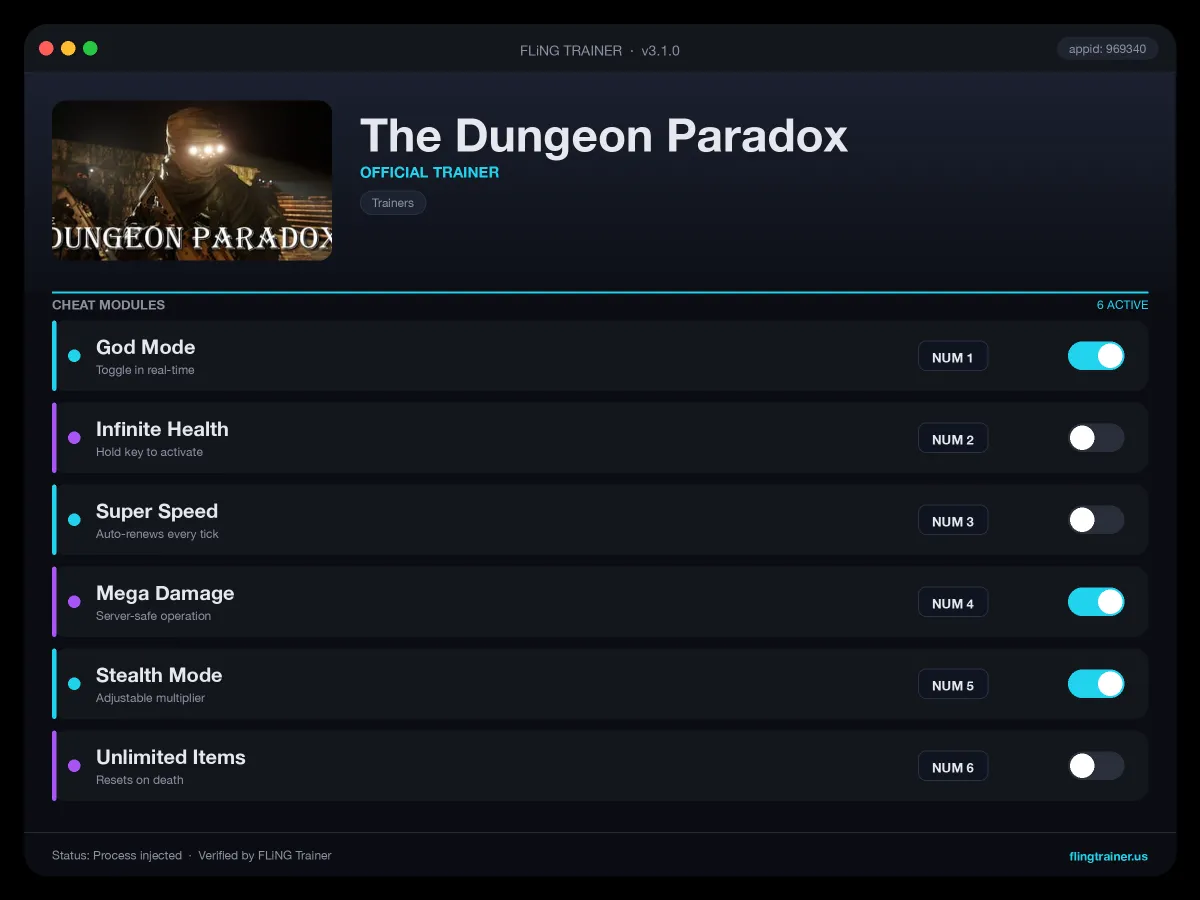Open the flingtrainer.us link

click(x=1108, y=856)
